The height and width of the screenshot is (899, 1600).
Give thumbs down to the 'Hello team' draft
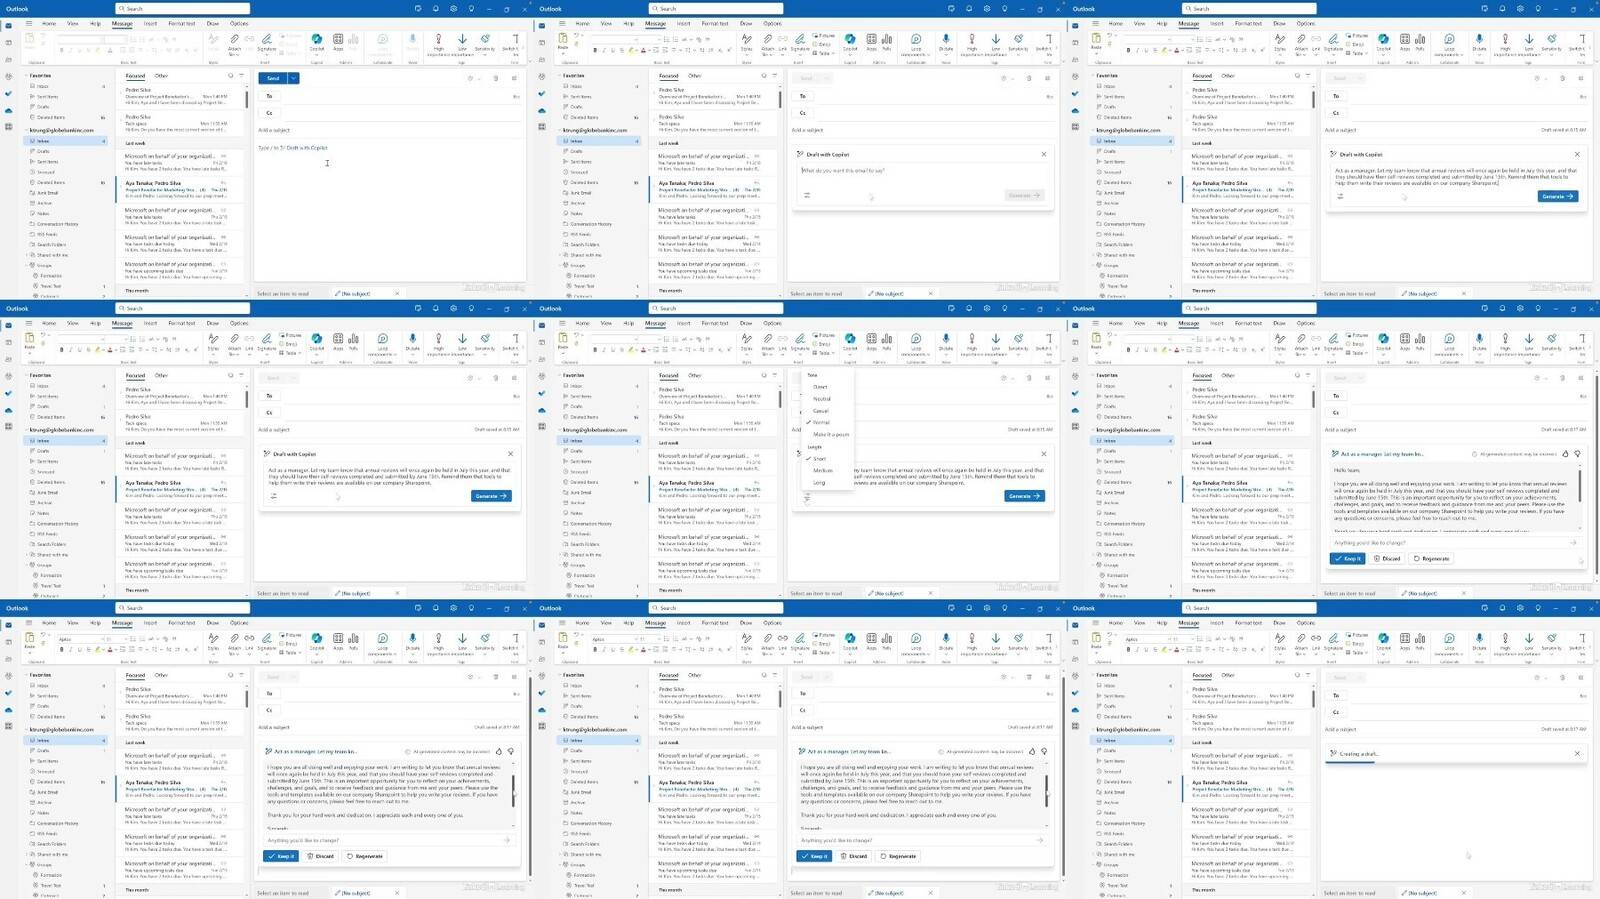(1578, 454)
